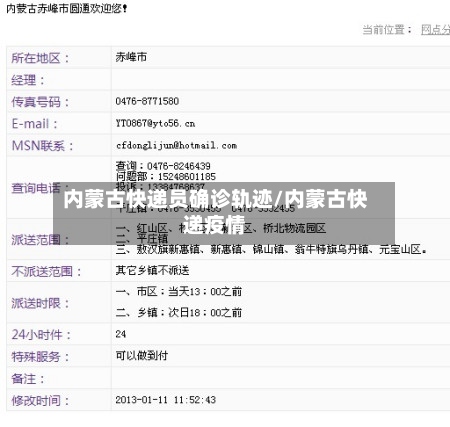Select the 查询 phone 0476-8246439
The width and height of the screenshot is (450, 427).
163,166
